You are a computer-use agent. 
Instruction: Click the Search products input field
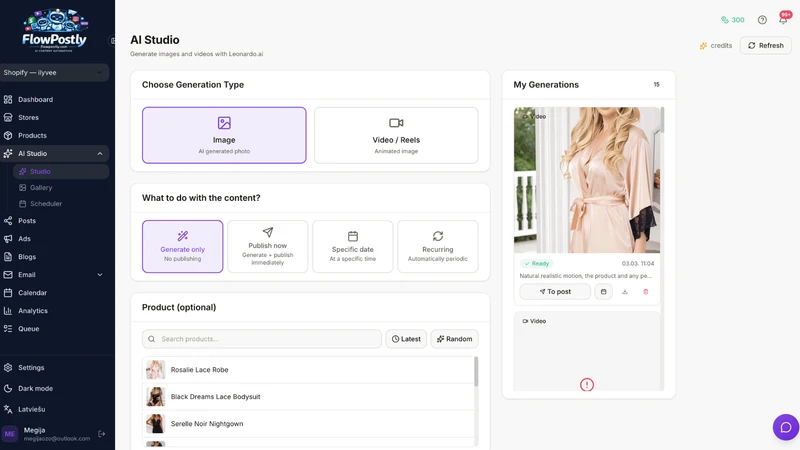point(262,339)
